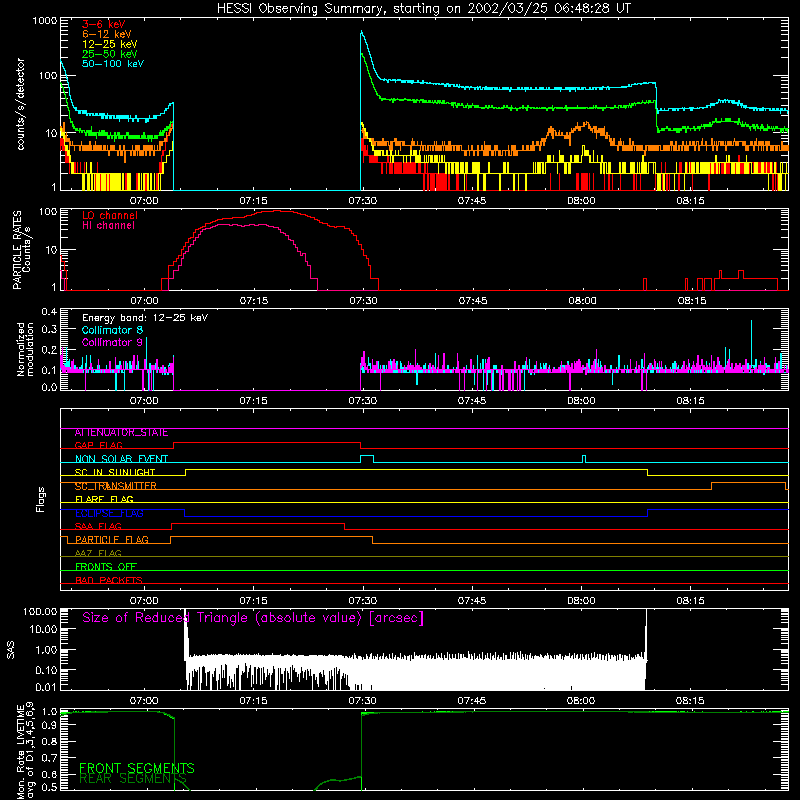The height and width of the screenshot is (800, 800).
Task: Select the 3-6 keV legend label
Action: [103, 24]
